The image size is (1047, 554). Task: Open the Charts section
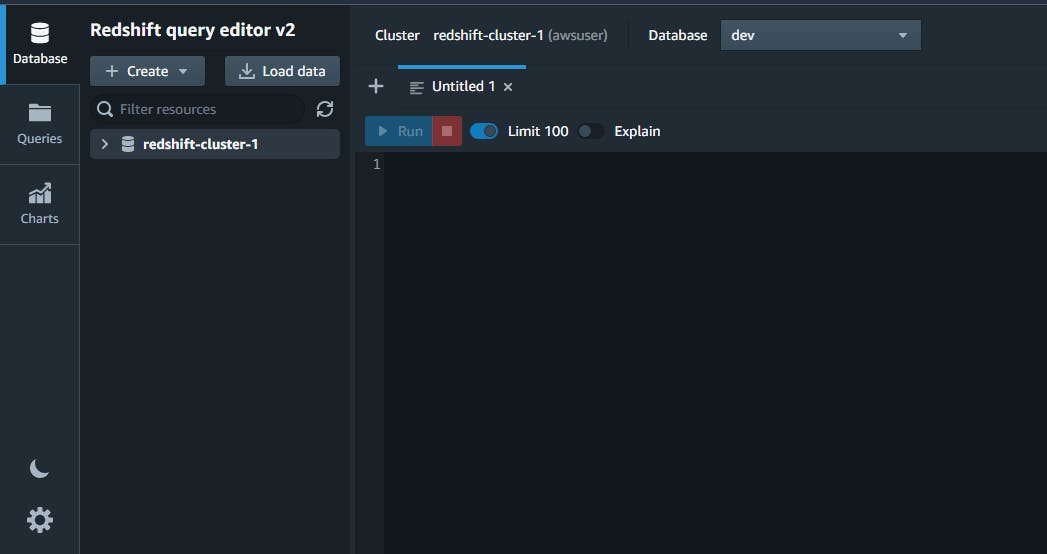coord(39,204)
